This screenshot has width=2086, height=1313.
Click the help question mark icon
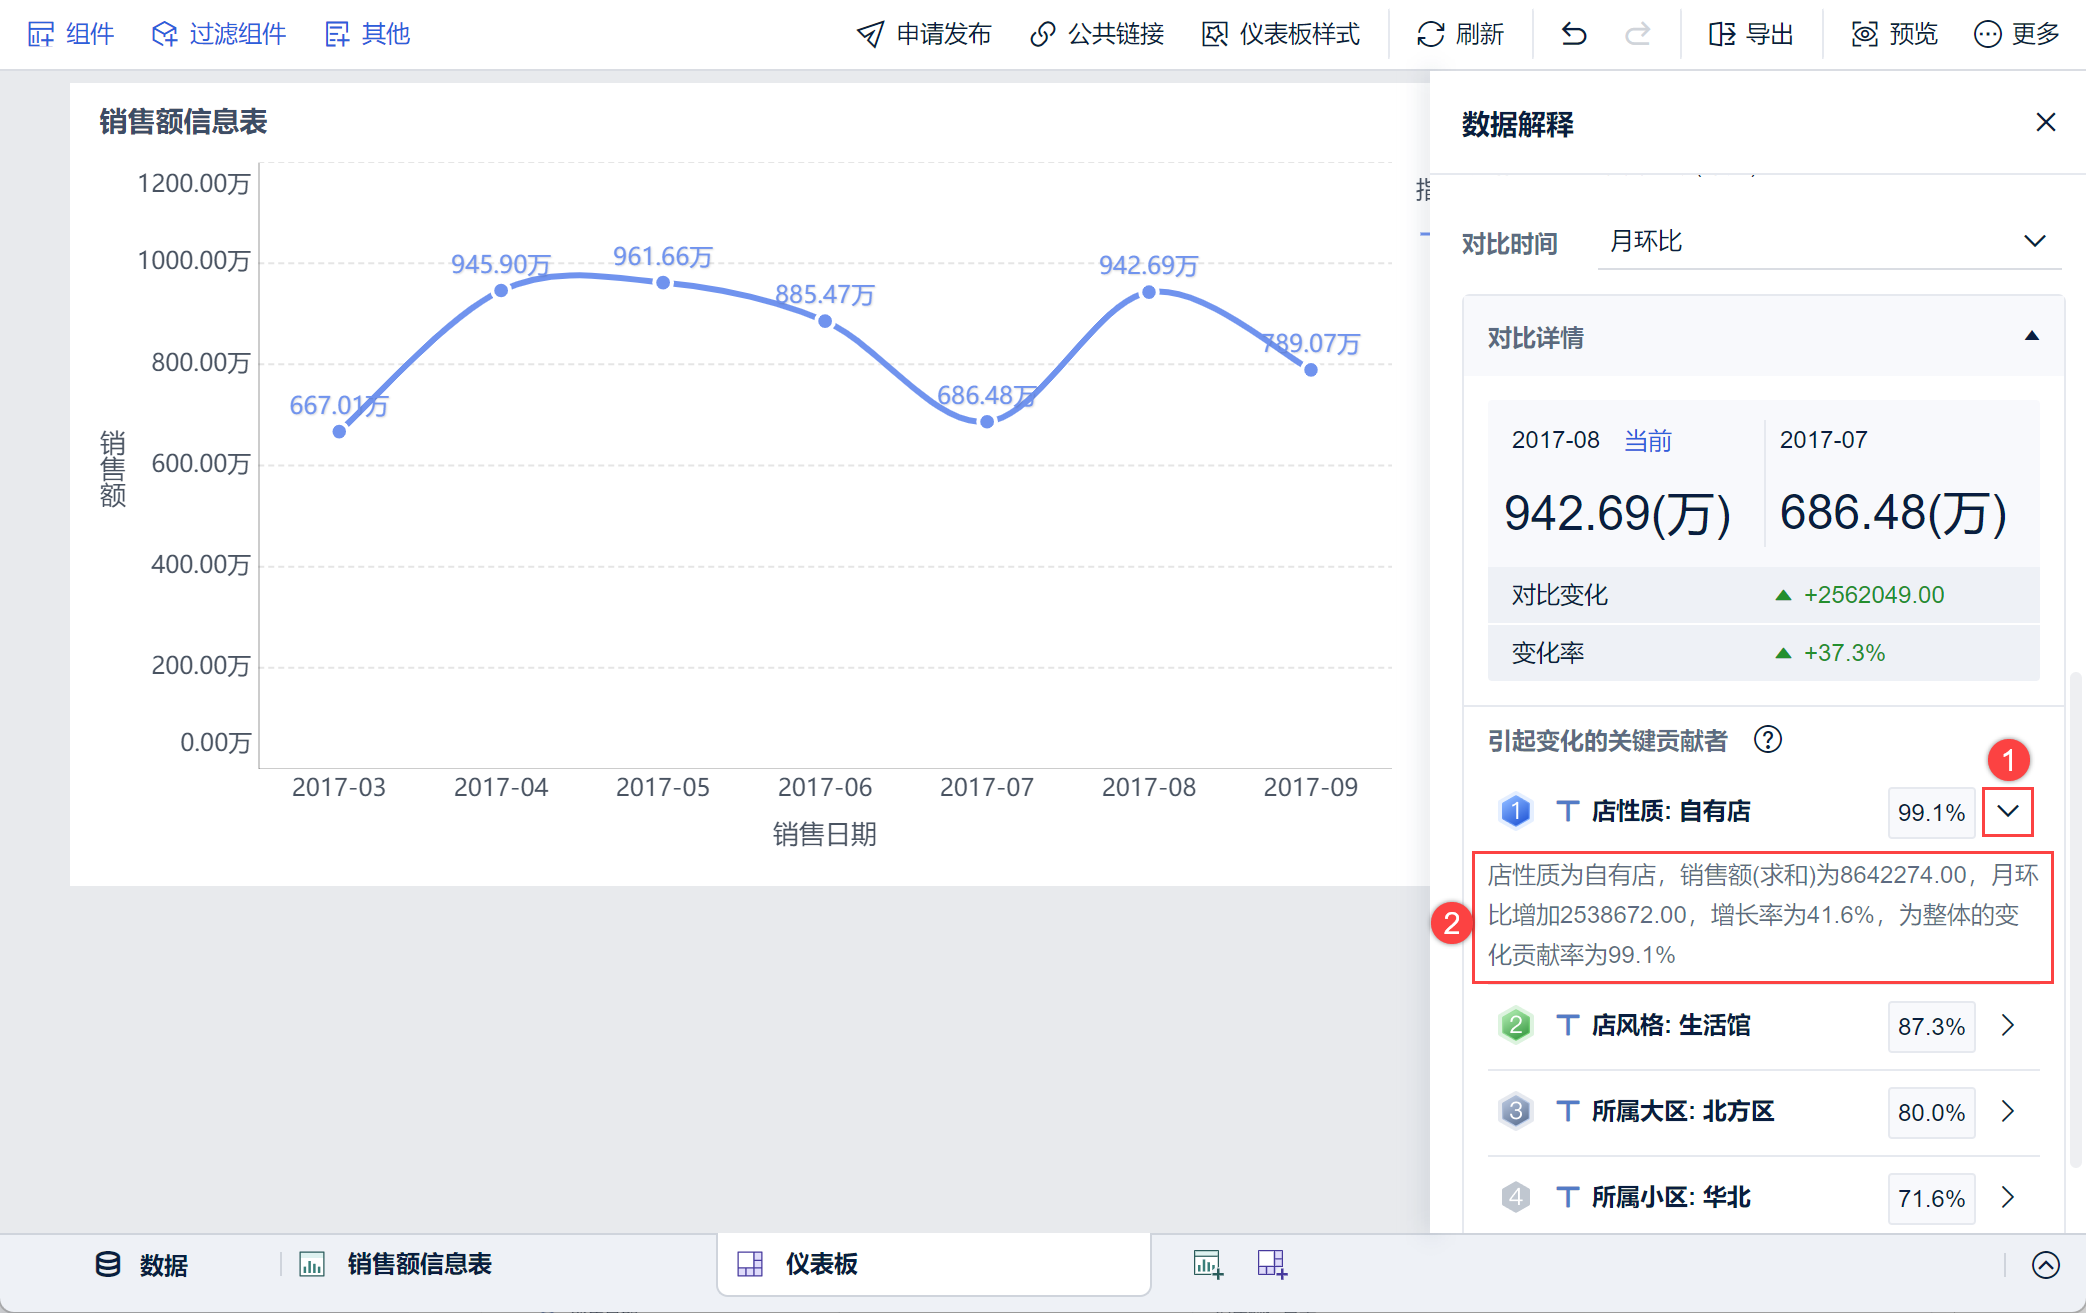point(1767,740)
